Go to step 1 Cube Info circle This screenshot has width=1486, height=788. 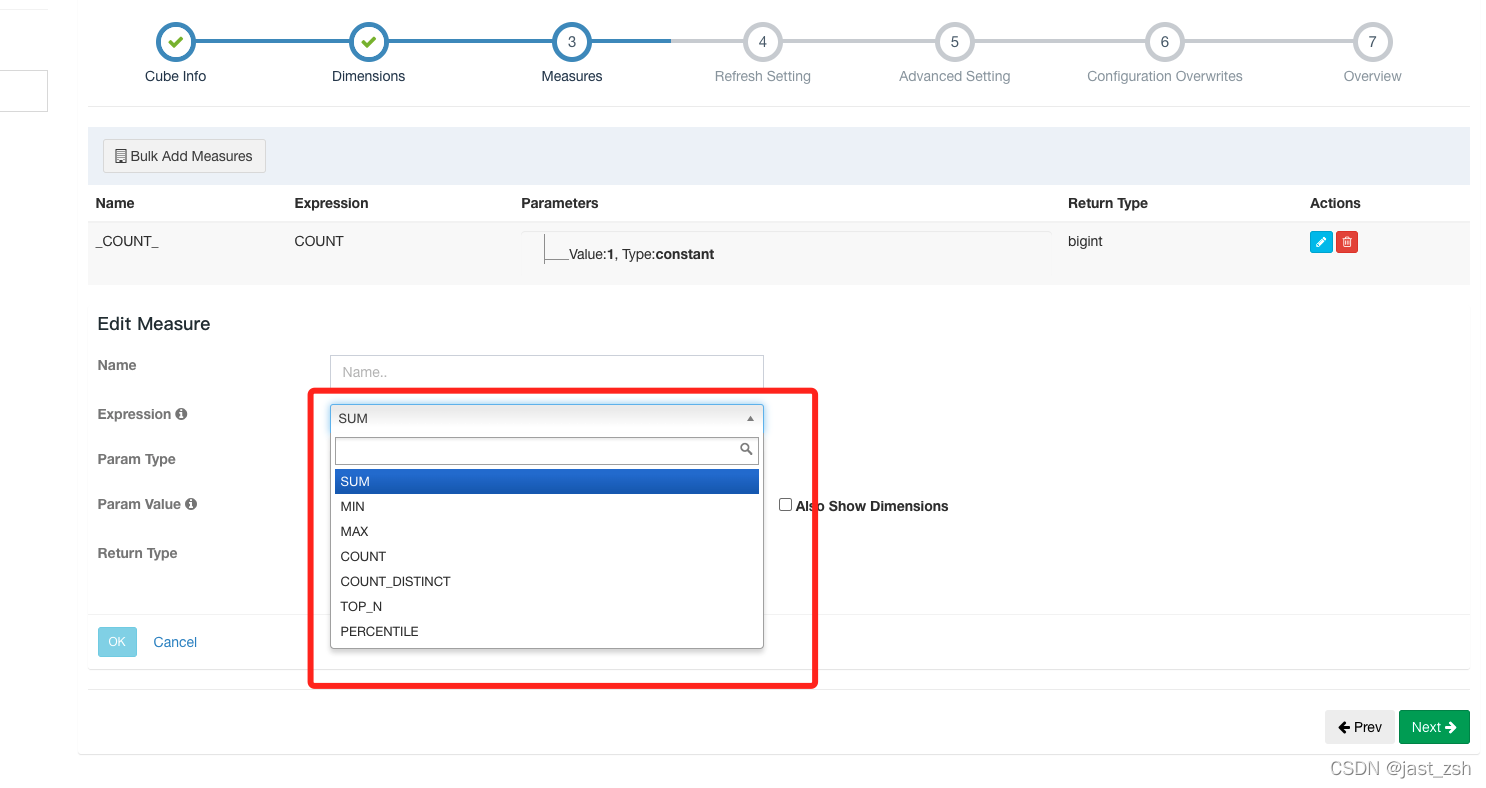pos(175,42)
